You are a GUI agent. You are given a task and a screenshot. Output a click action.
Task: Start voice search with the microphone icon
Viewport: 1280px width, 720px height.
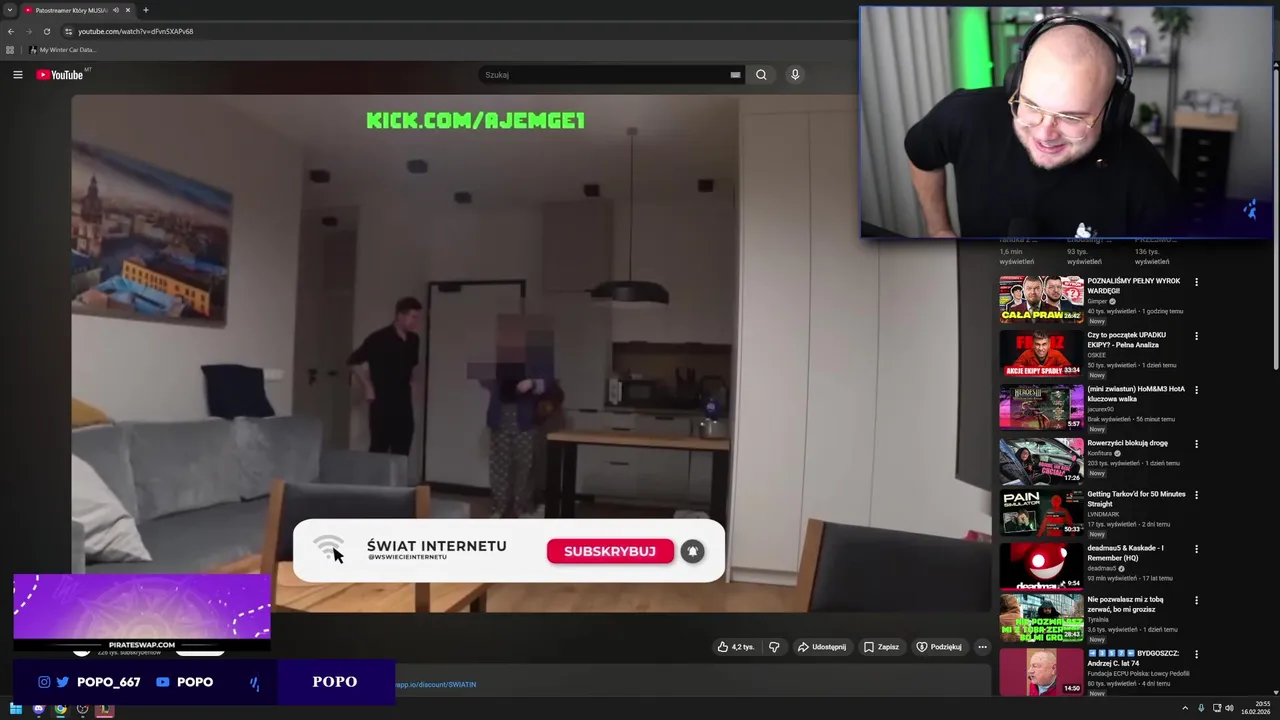tap(795, 75)
